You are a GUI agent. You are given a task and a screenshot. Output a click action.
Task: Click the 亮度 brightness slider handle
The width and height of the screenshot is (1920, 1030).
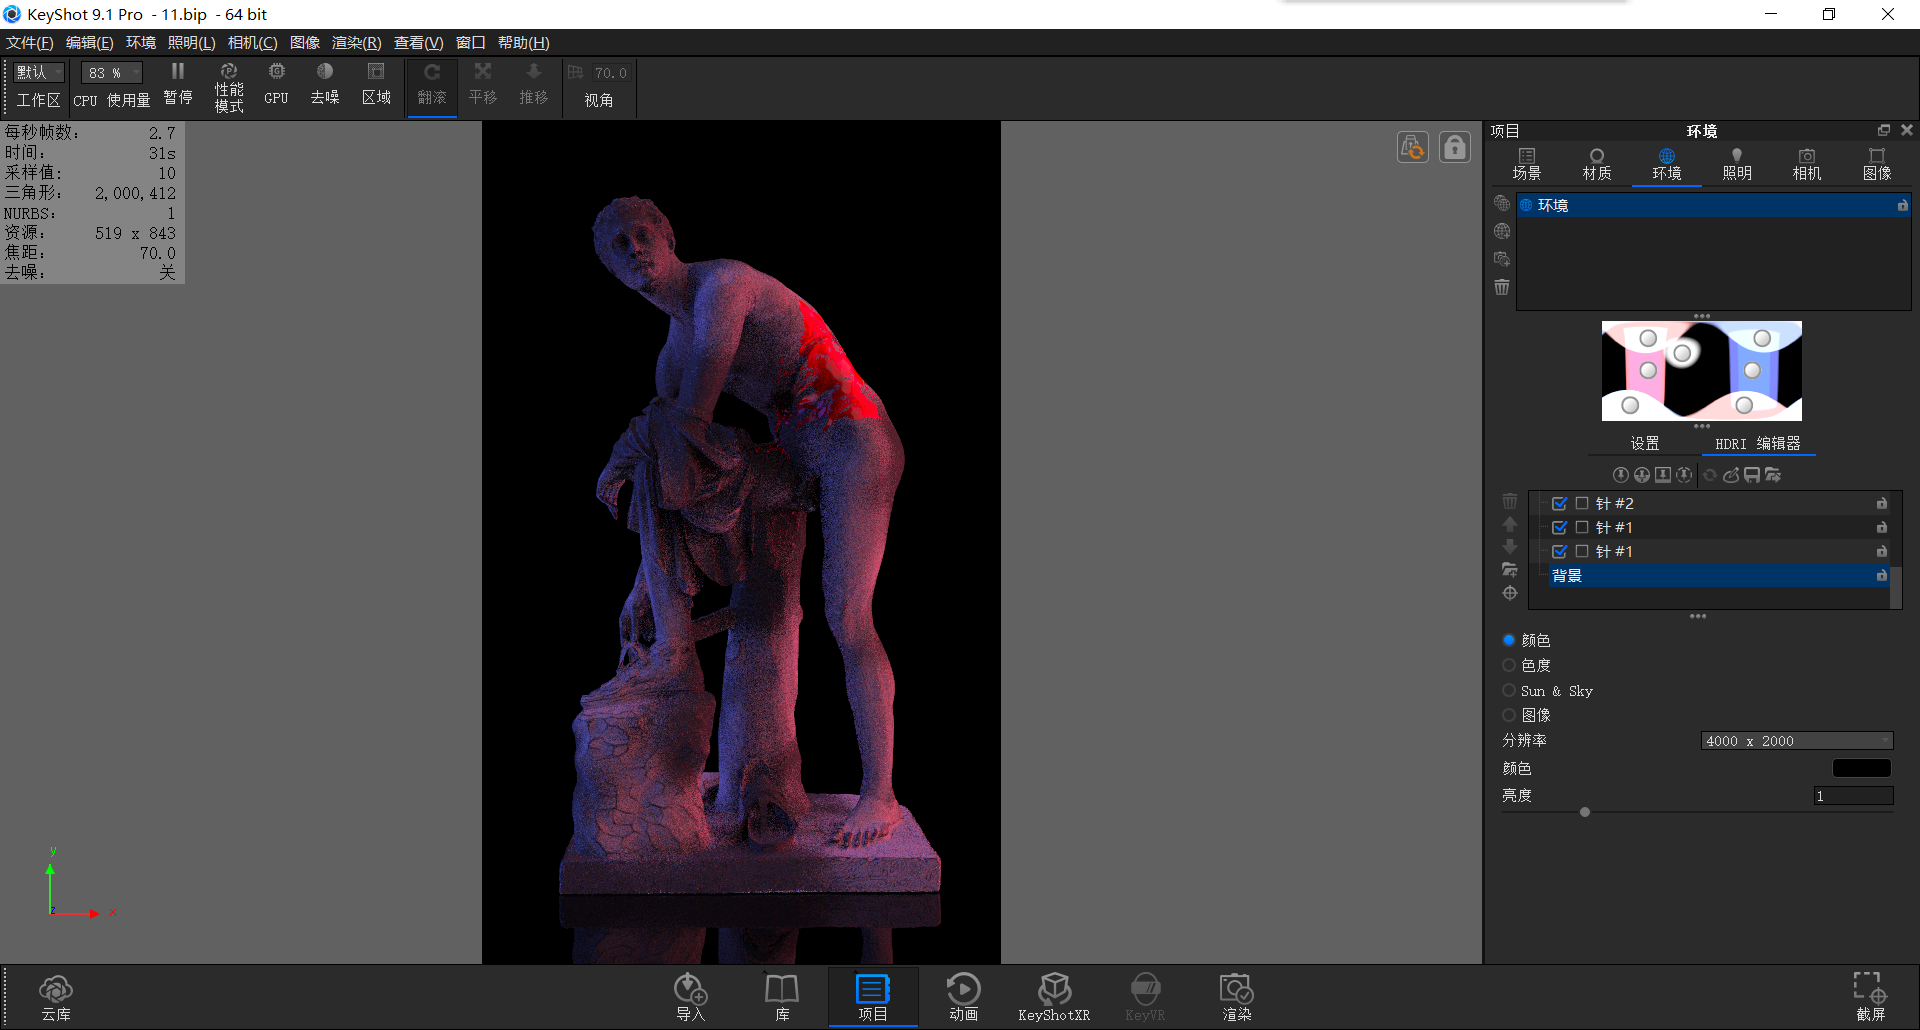(1584, 812)
